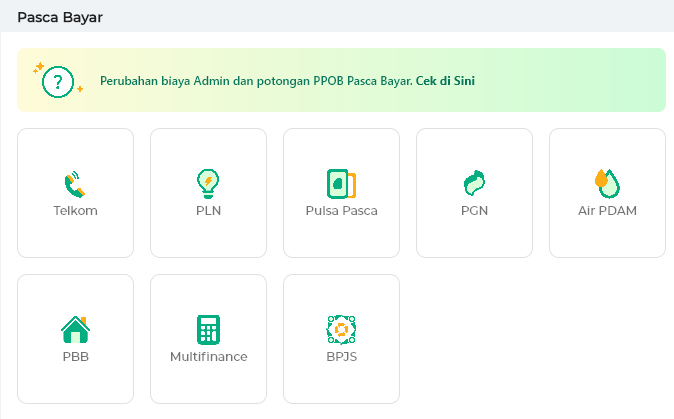The width and height of the screenshot is (674, 419).
Task: Click the Pasca Bayar section heading
Action: pos(60,17)
